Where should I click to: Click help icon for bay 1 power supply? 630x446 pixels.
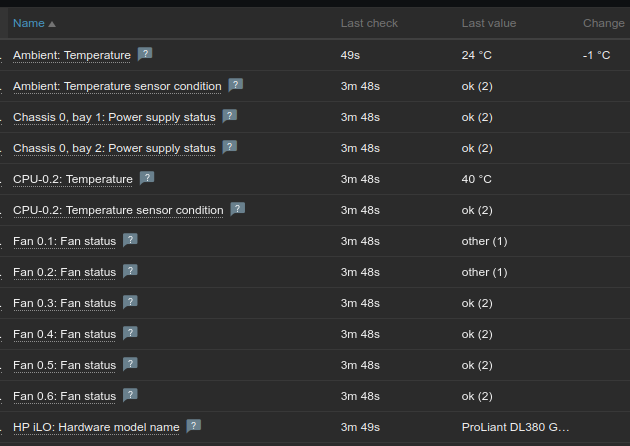[230, 116]
